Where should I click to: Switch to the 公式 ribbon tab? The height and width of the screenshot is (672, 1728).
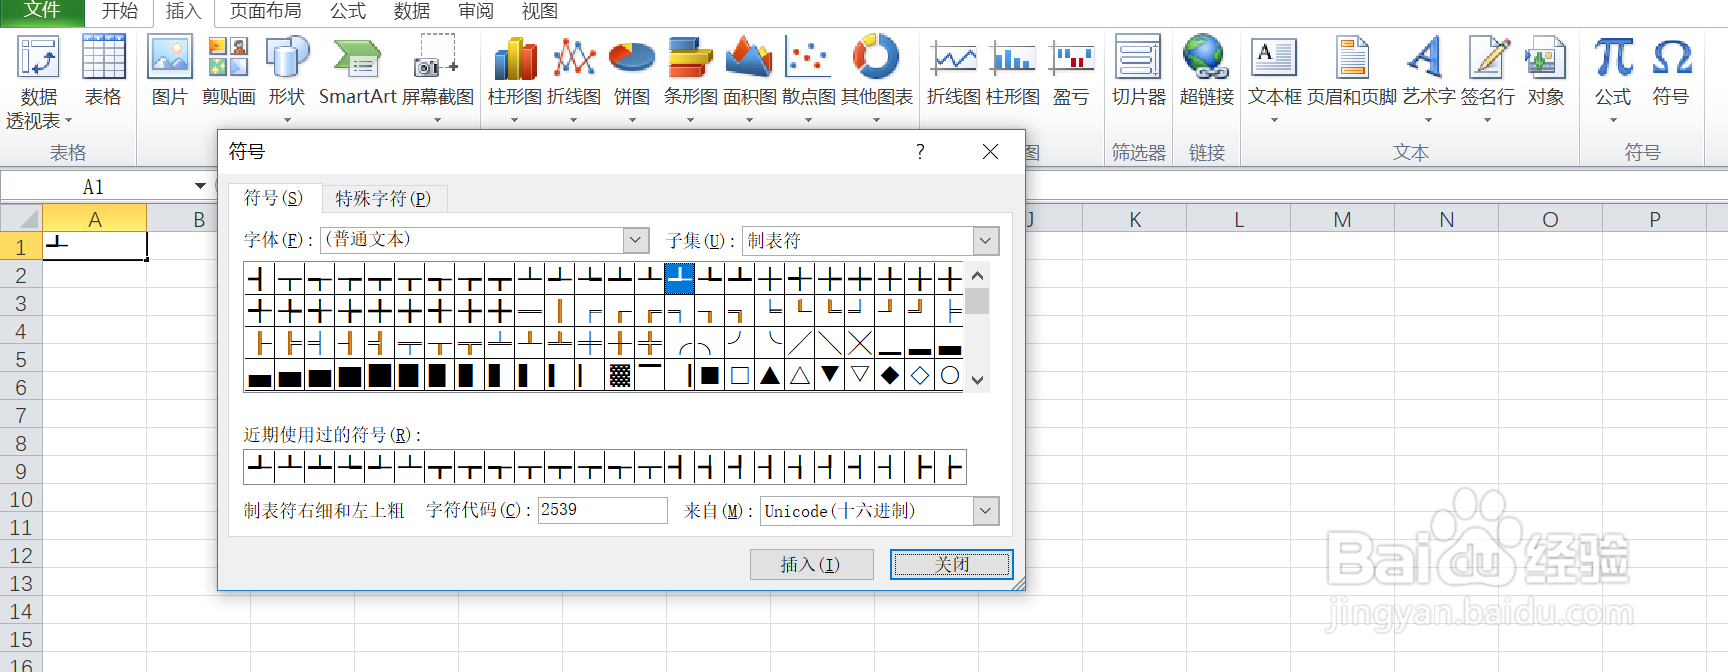pos(348,11)
